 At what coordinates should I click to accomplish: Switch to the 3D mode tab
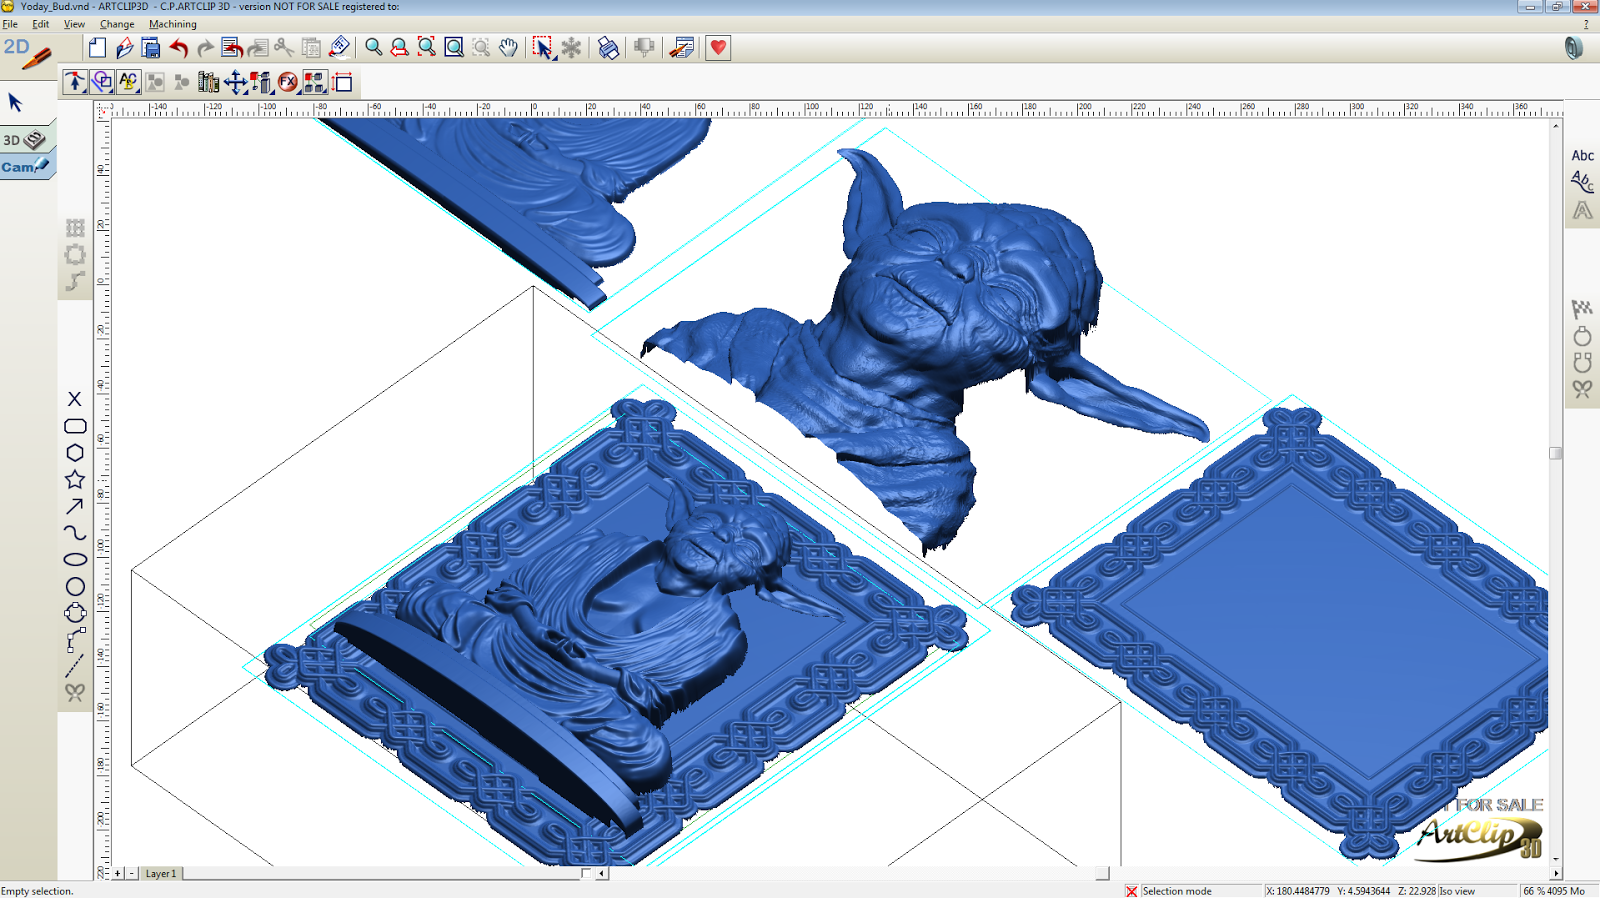(x=27, y=139)
